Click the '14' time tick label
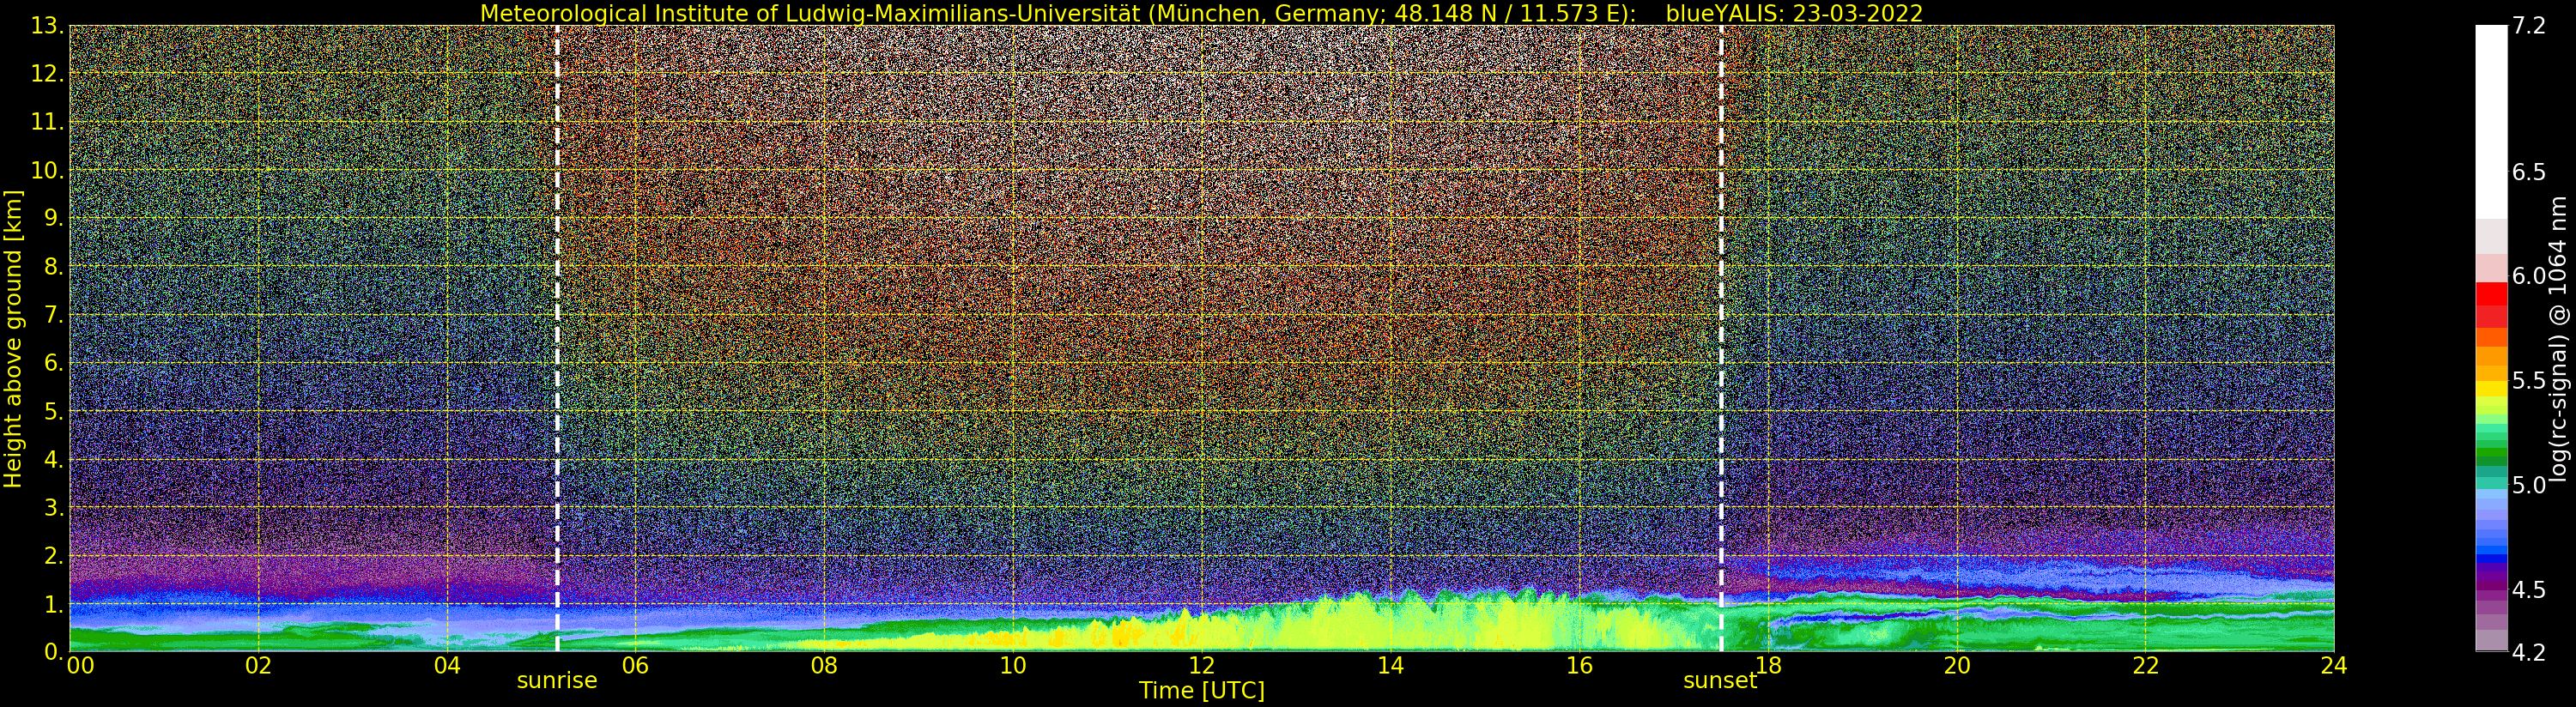 tap(1390, 666)
